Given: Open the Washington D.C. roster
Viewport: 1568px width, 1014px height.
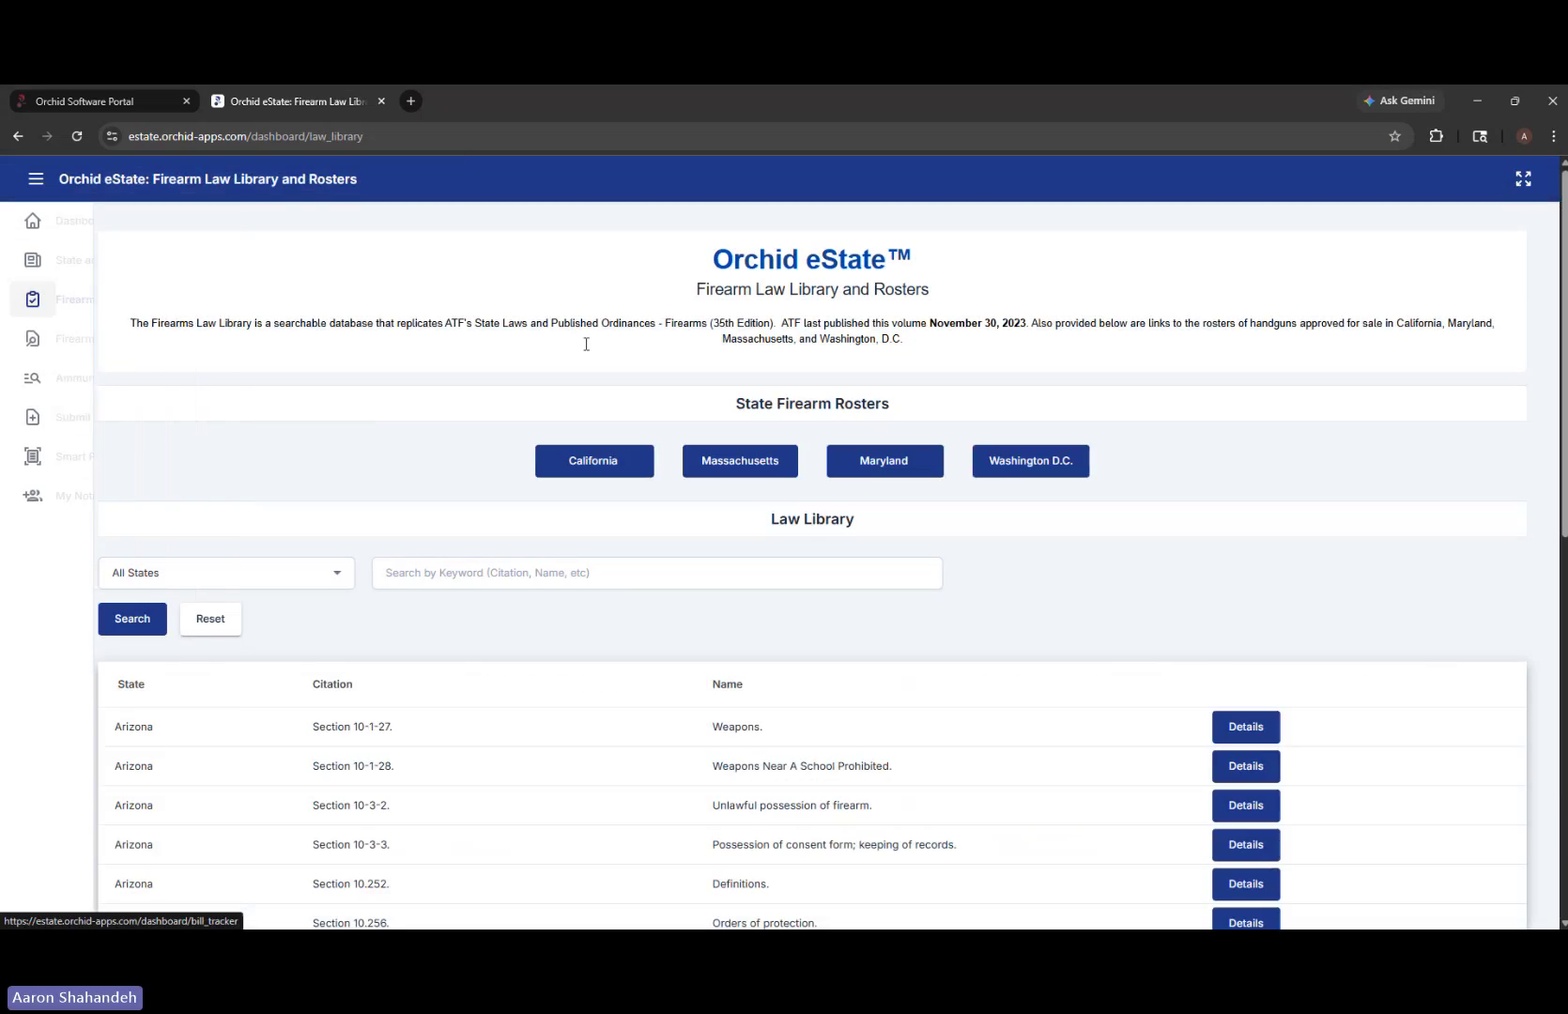Looking at the screenshot, I should [x=1031, y=461].
